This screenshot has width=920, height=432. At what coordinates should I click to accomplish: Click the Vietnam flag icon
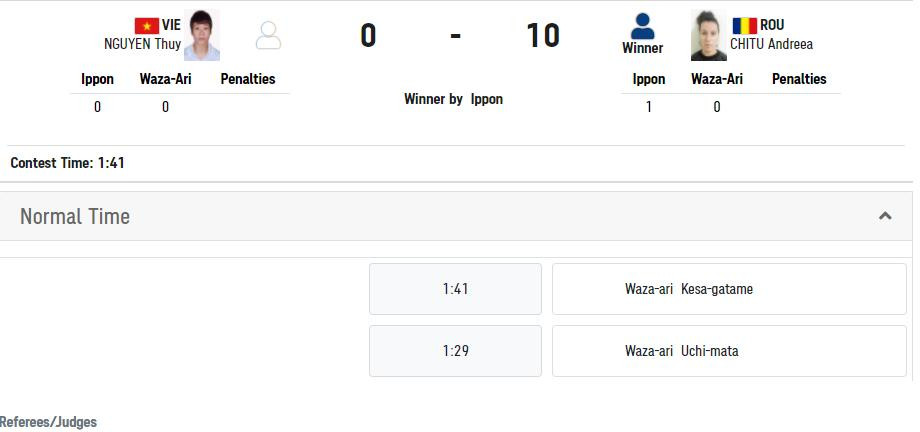click(146, 26)
